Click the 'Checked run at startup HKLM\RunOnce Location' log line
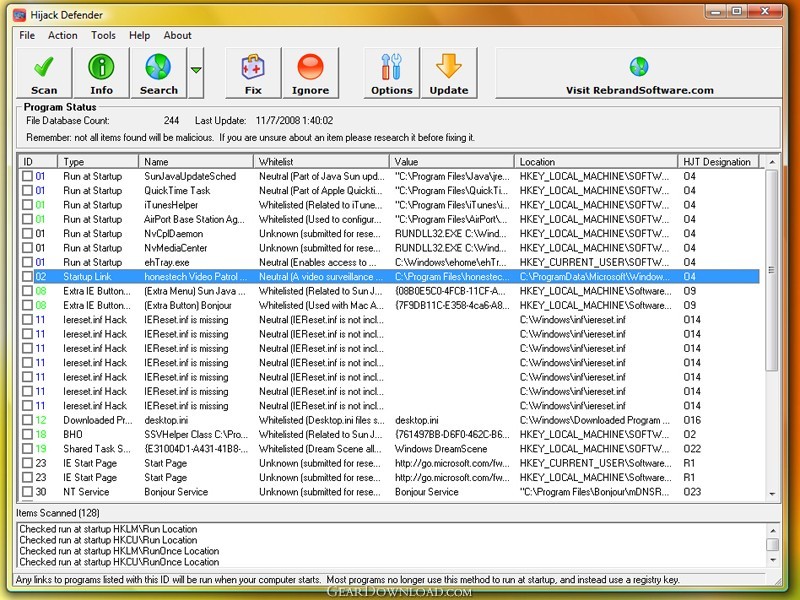The image size is (800, 600). tap(119, 551)
